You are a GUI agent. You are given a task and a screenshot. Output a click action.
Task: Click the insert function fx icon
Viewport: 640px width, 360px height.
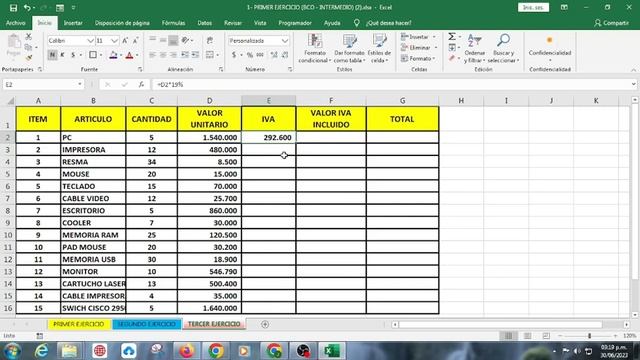[141, 84]
